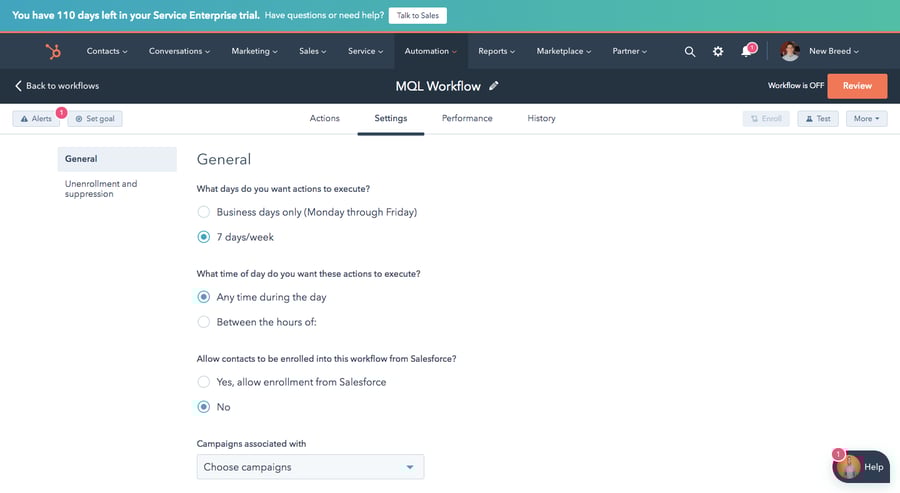This screenshot has height=493, width=900.
Task: Open the More dropdown button
Action: pyautogui.click(x=866, y=119)
